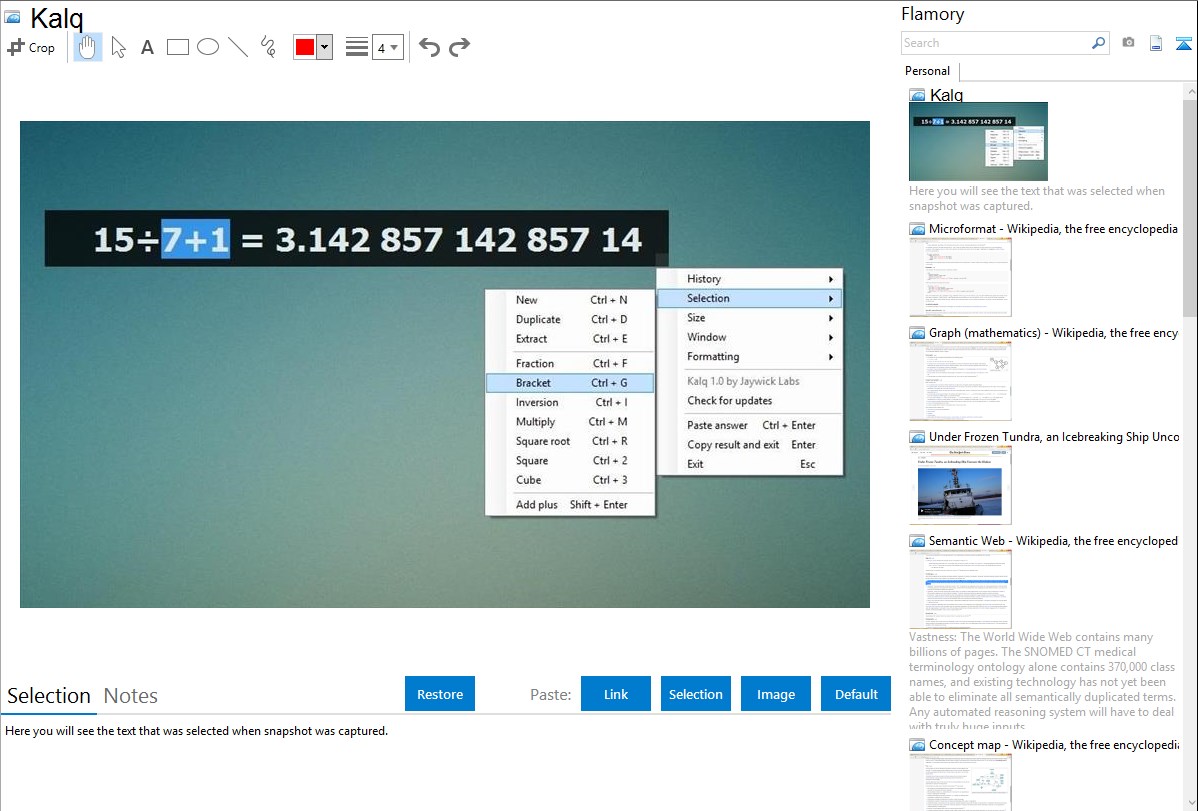Click the Kalq icon in sidebar list
This screenshot has width=1198, height=811.
917,96
